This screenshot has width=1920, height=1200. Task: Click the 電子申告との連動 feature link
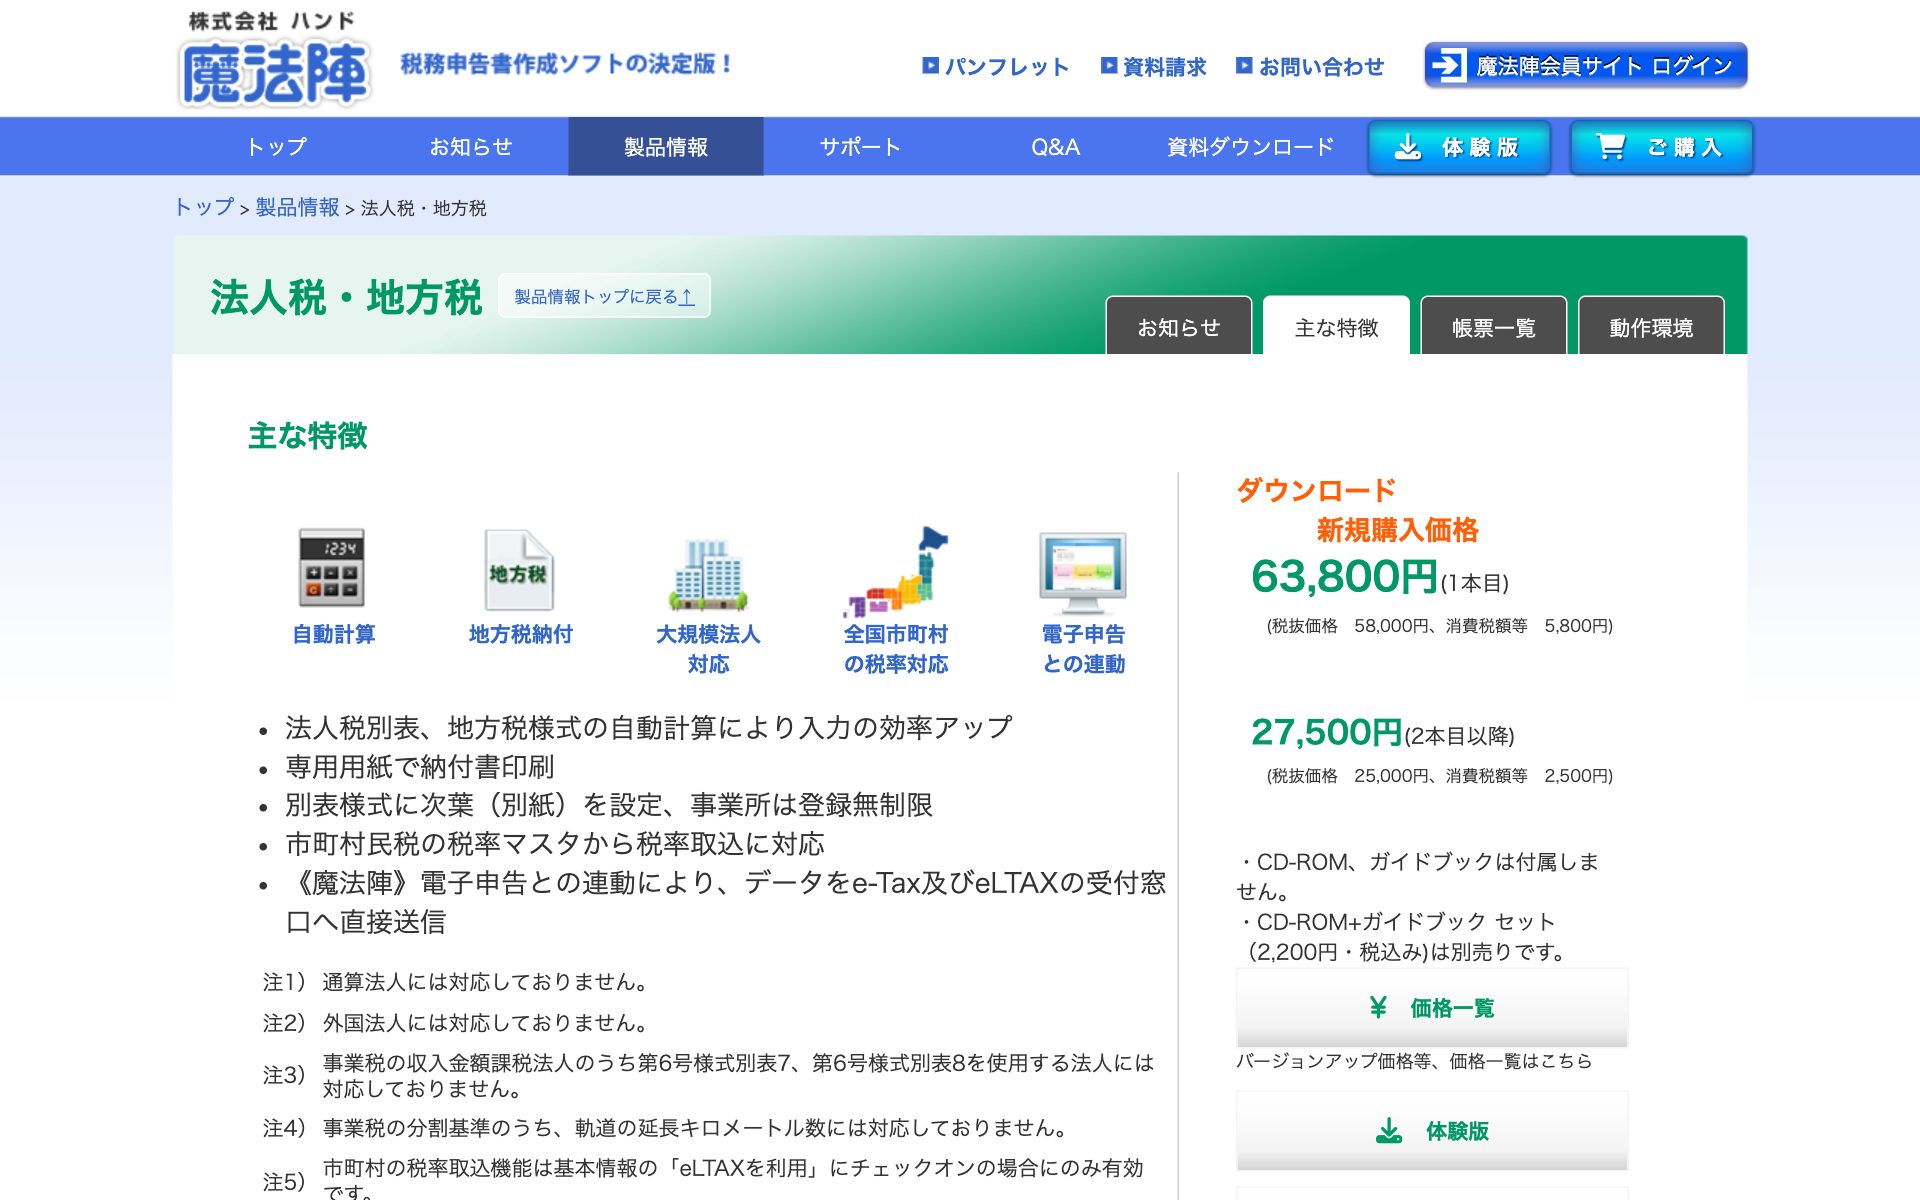pyautogui.click(x=1083, y=648)
